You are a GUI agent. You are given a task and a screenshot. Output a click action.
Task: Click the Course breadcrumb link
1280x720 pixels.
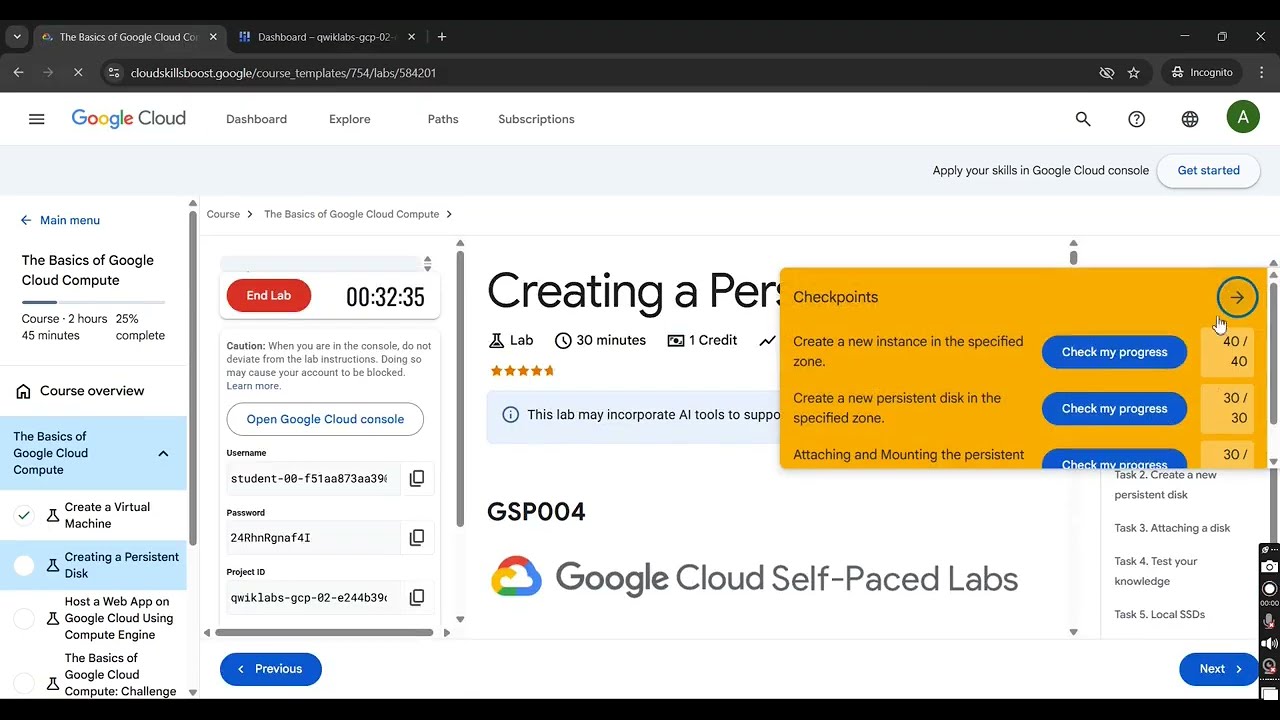[x=223, y=214]
